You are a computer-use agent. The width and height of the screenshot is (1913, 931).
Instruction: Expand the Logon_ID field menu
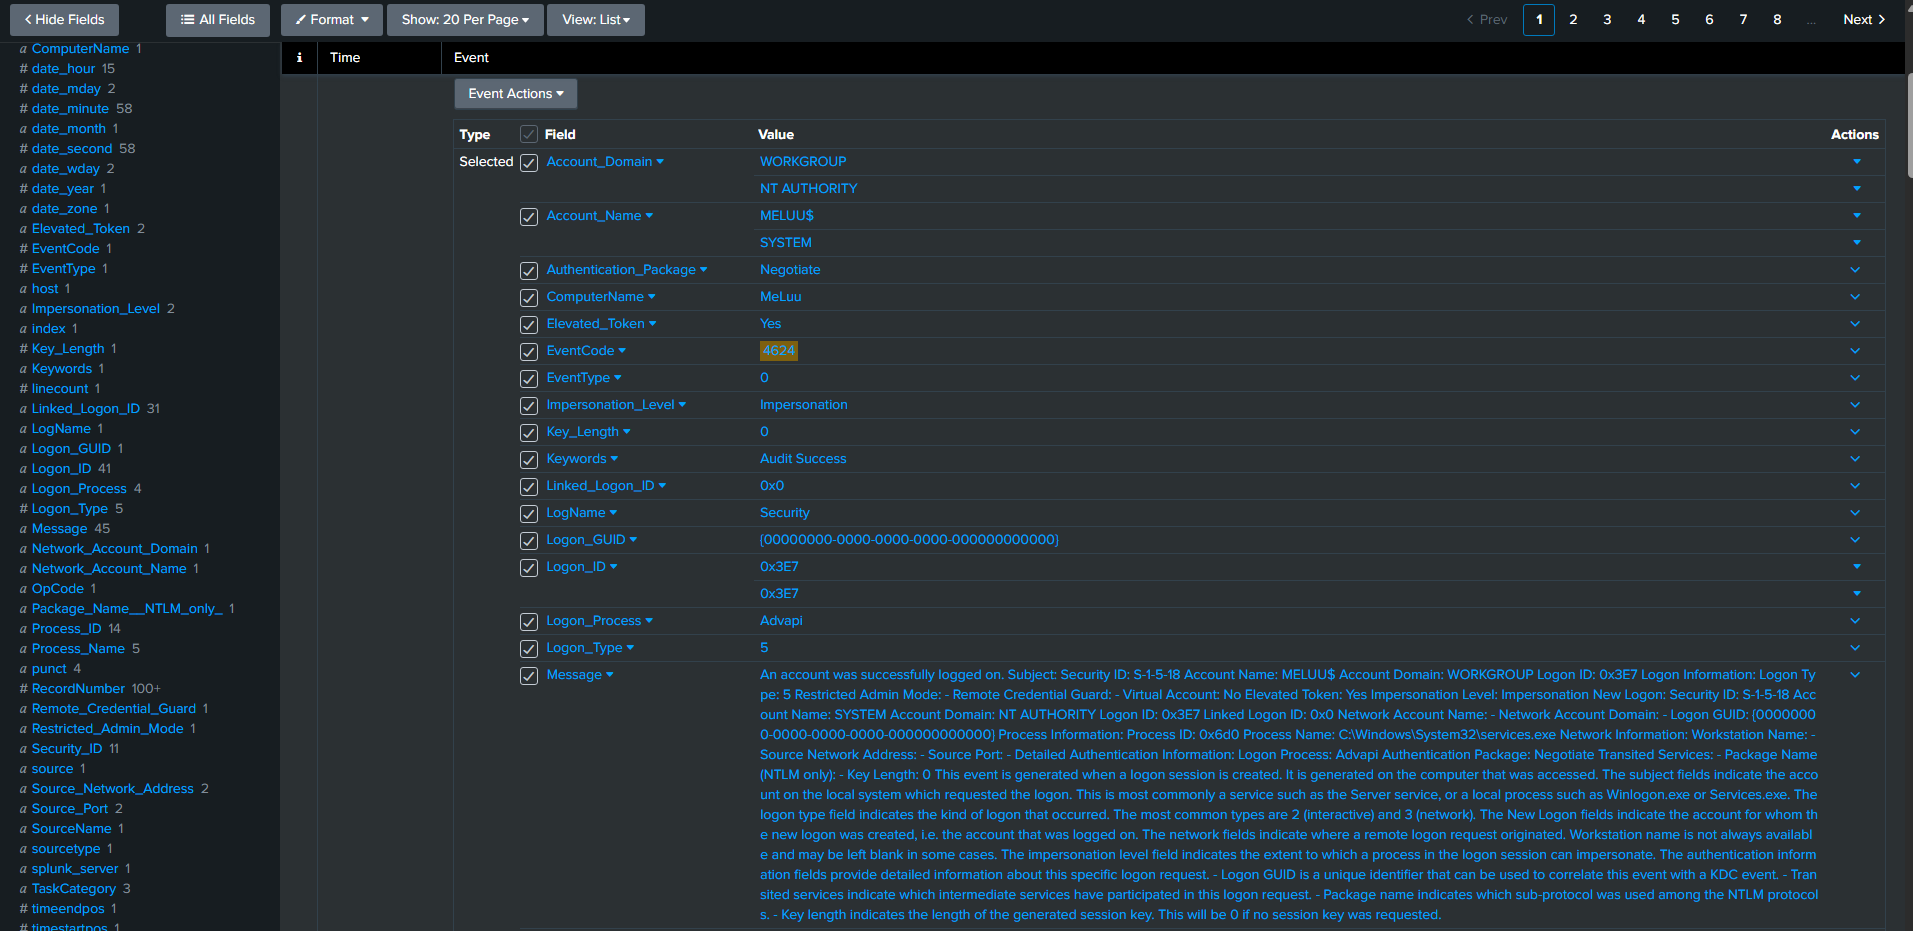pyautogui.click(x=582, y=567)
